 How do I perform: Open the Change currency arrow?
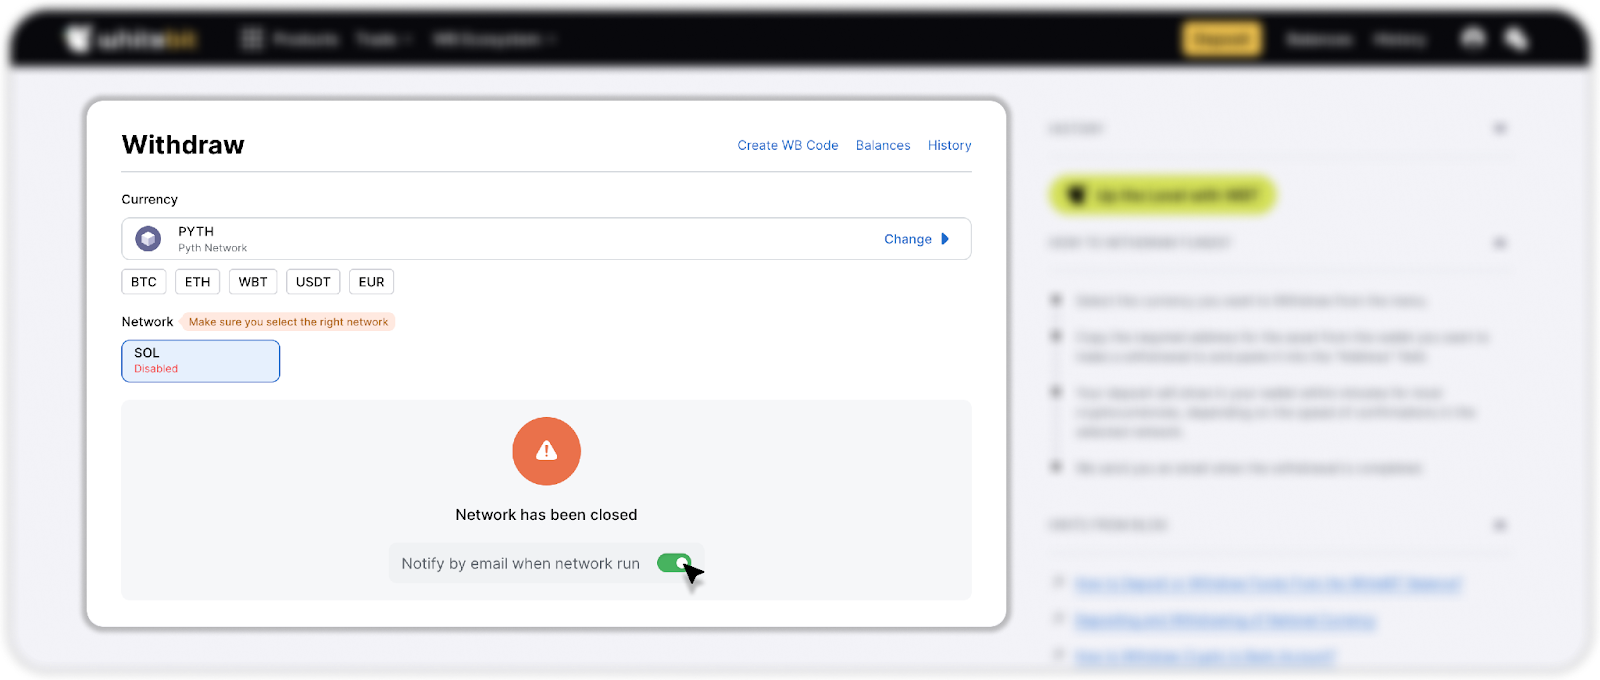pos(945,239)
